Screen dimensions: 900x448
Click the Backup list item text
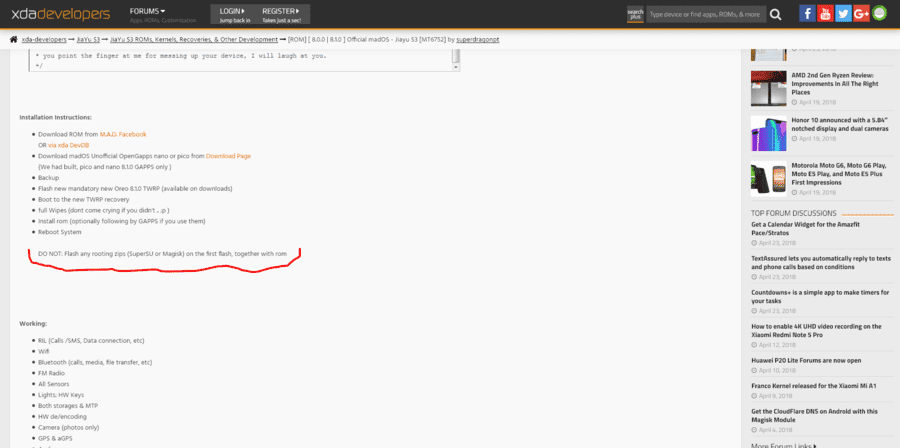pos(49,178)
